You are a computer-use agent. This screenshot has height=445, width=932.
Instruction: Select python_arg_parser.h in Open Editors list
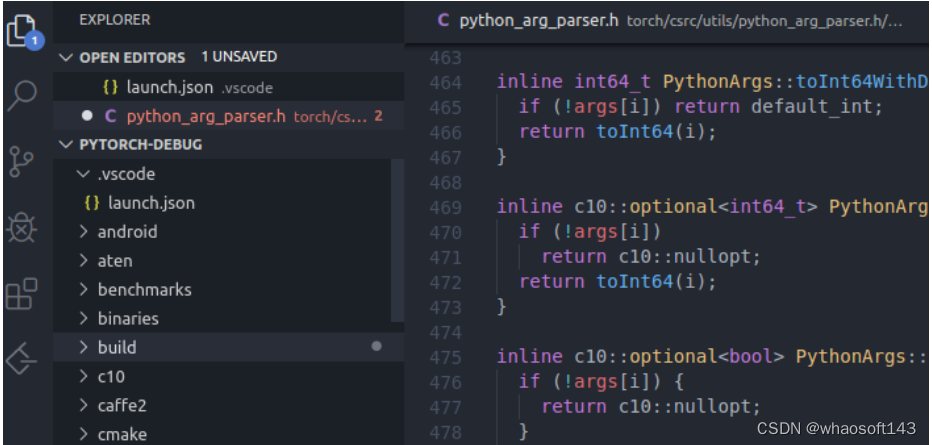pyautogui.click(x=228, y=116)
